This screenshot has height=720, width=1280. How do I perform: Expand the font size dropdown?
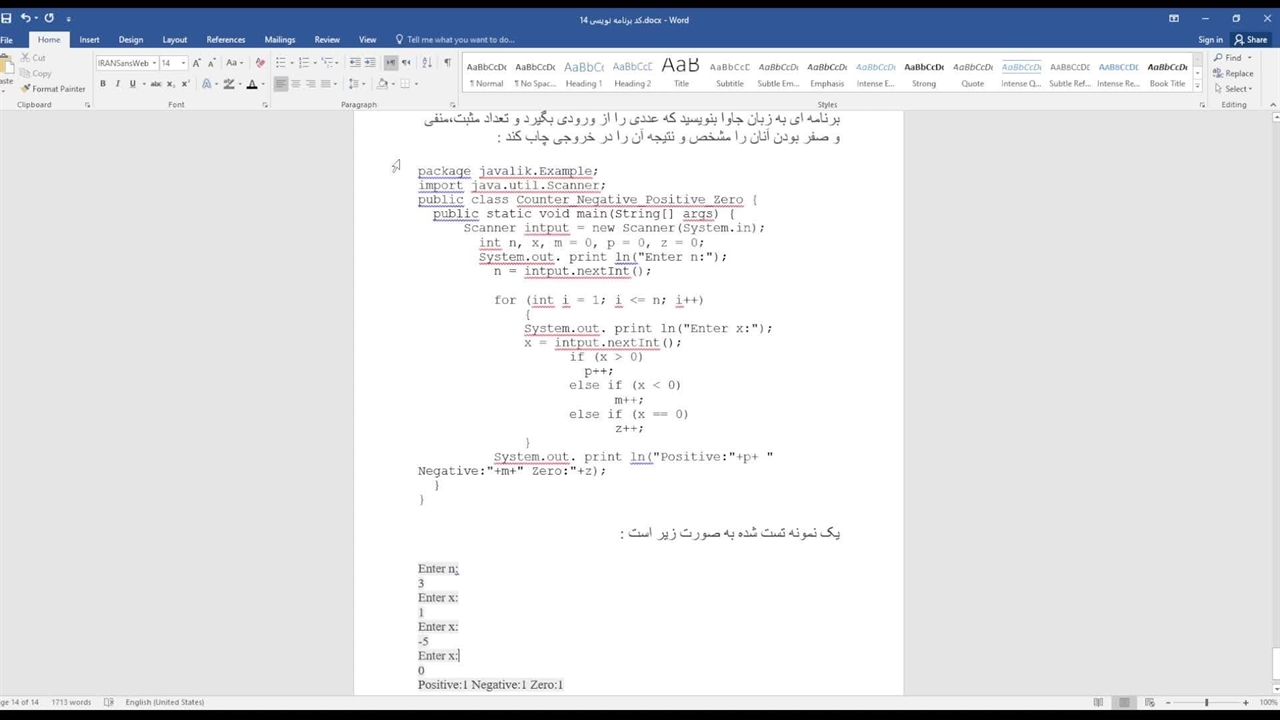click(x=183, y=63)
